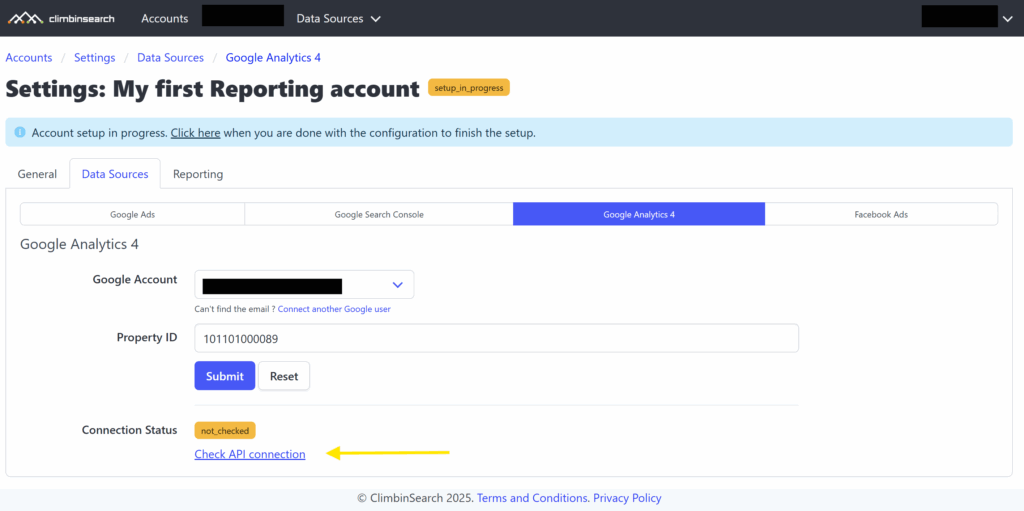Click the info icon in setup banner
The height and width of the screenshot is (511, 1024).
click(x=20, y=133)
